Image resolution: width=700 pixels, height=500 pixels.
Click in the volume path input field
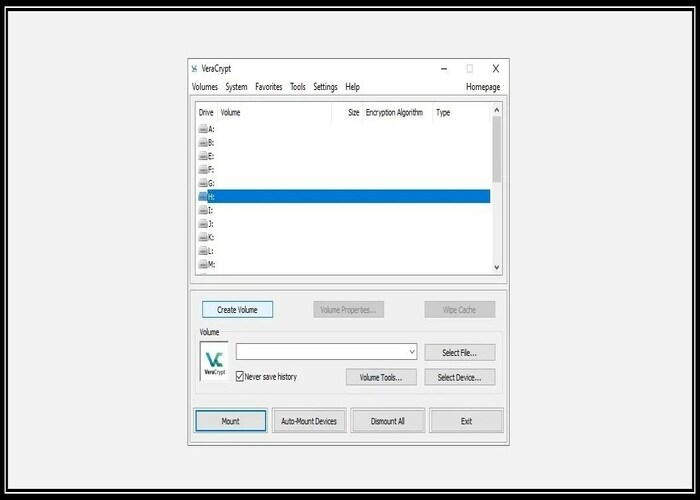(x=322, y=352)
